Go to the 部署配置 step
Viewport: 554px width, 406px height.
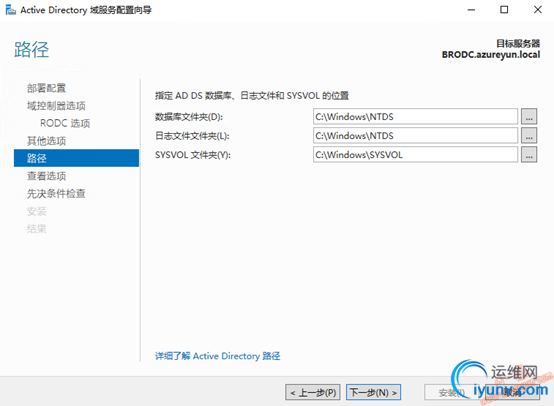tap(46, 88)
